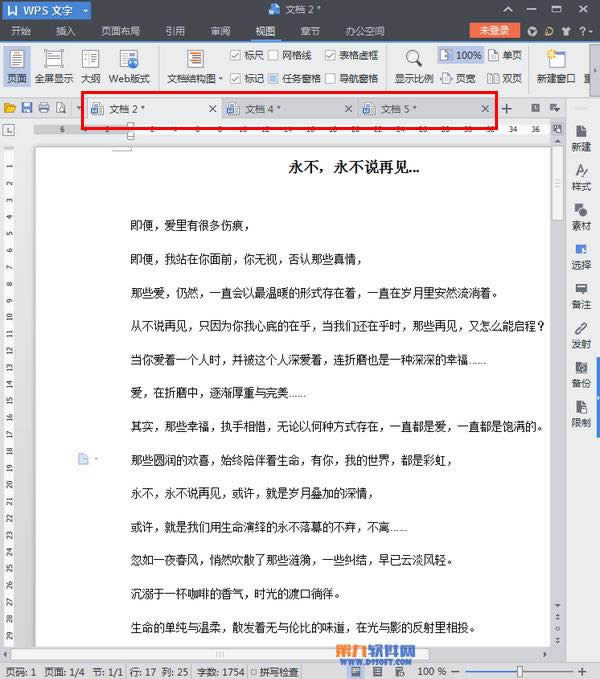Open the 备份 backup sidebar panel
This screenshot has height=679, width=600.
coord(581,374)
